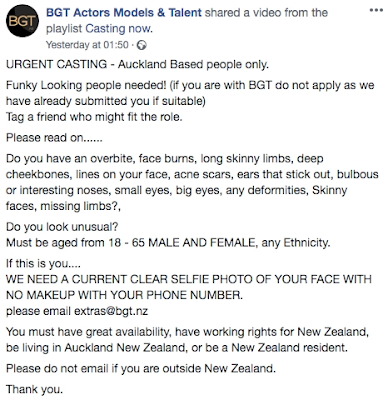
Task: Click the overbite and face burns paragraph
Action: click(192, 182)
